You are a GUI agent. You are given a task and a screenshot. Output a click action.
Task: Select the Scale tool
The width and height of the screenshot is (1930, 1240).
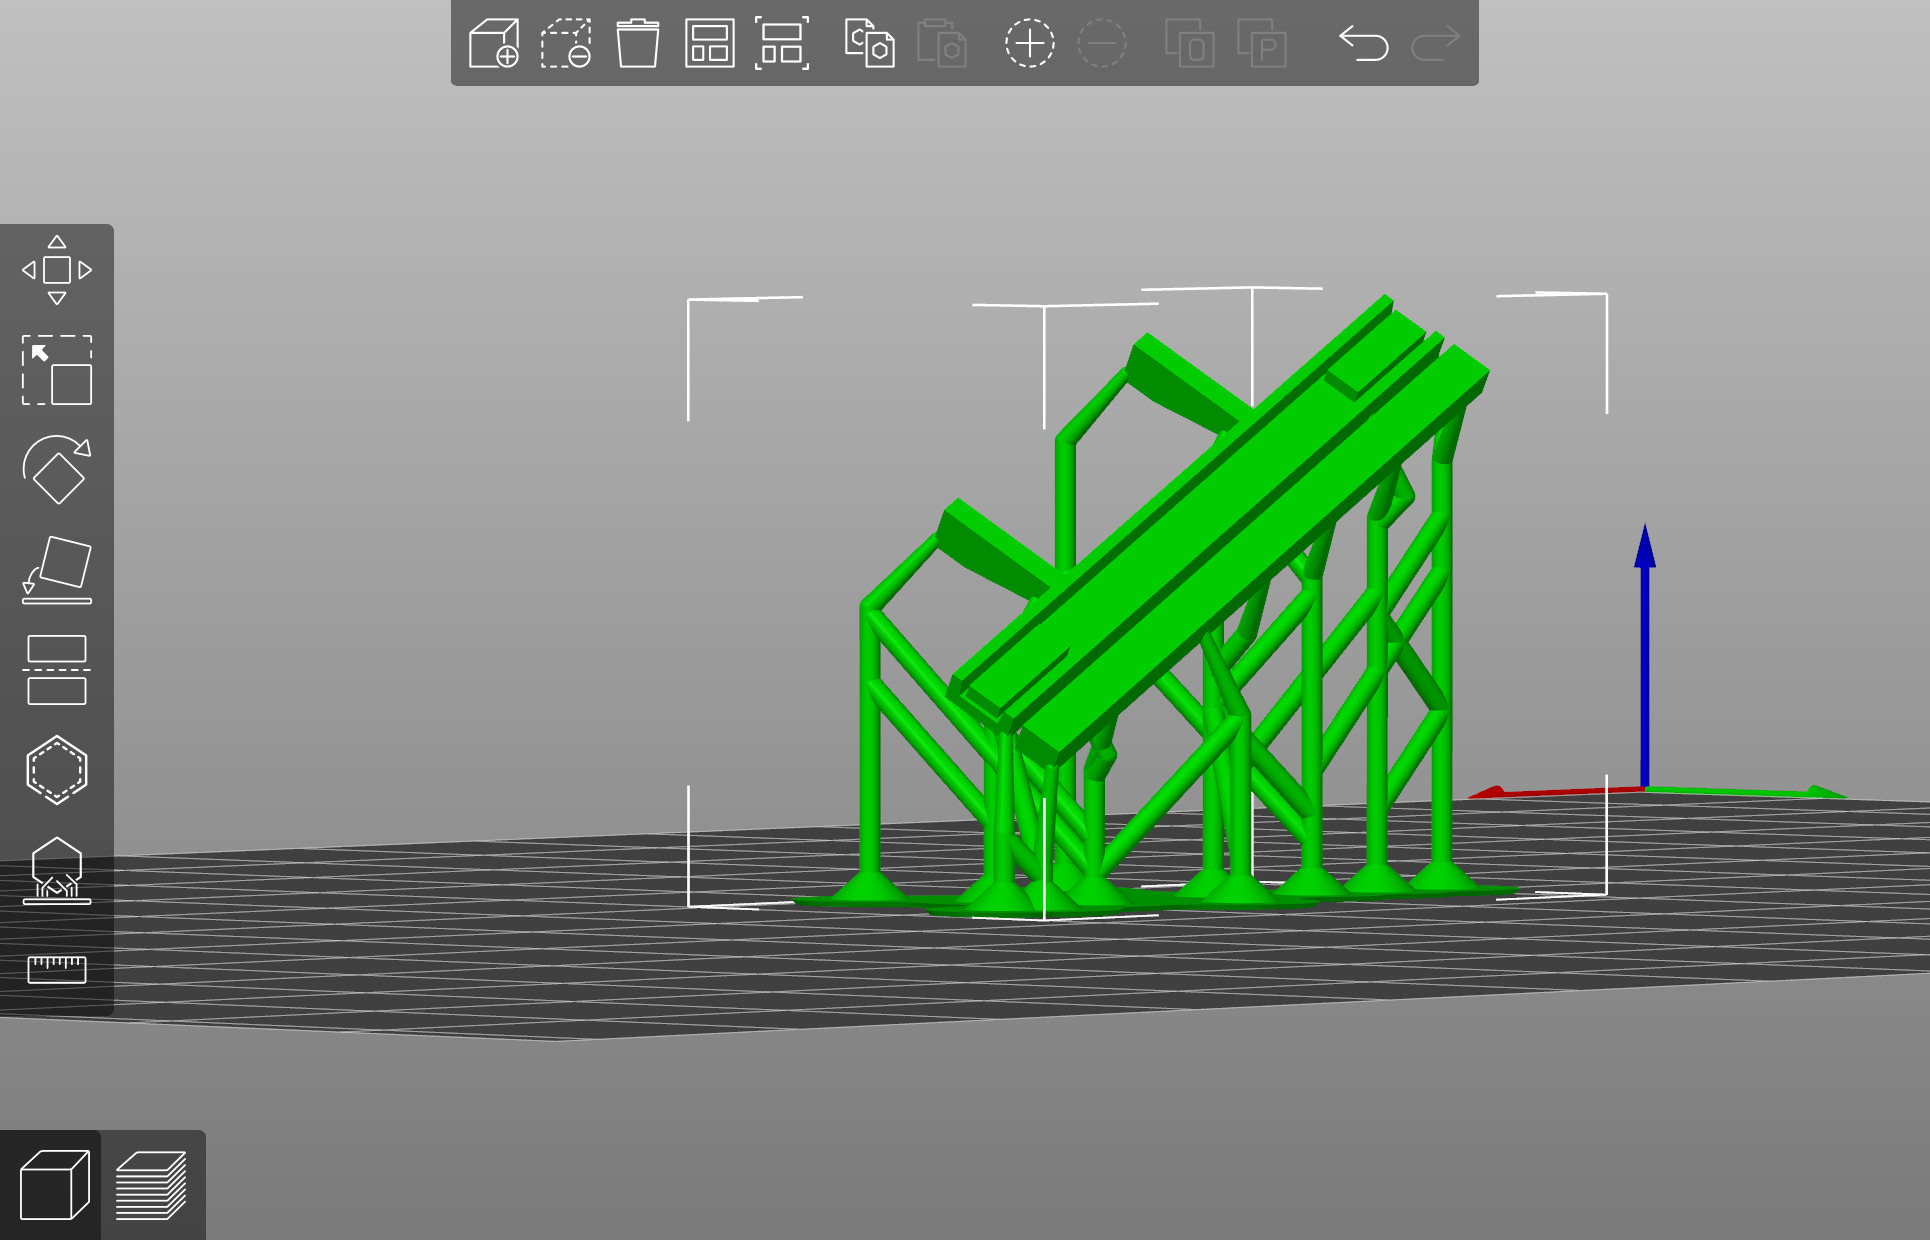click(x=57, y=370)
